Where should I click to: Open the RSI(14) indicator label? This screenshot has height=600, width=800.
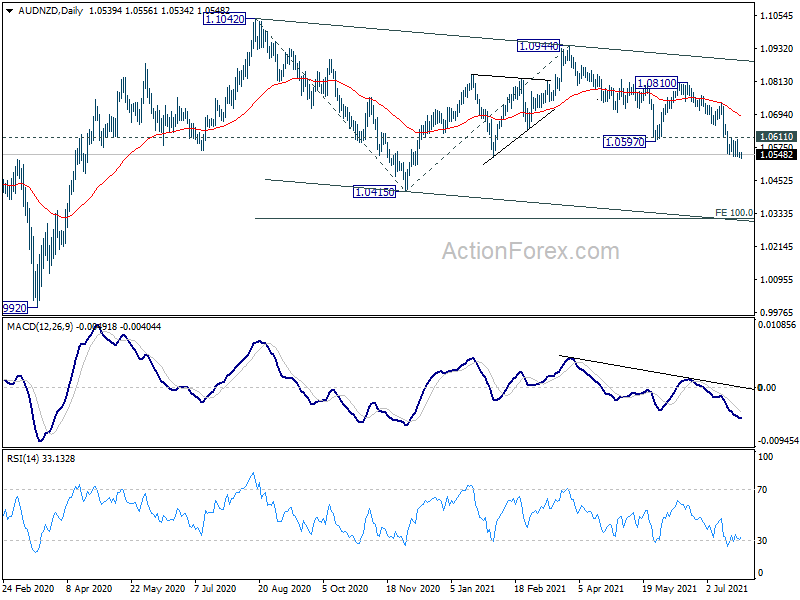click(x=23, y=459)
